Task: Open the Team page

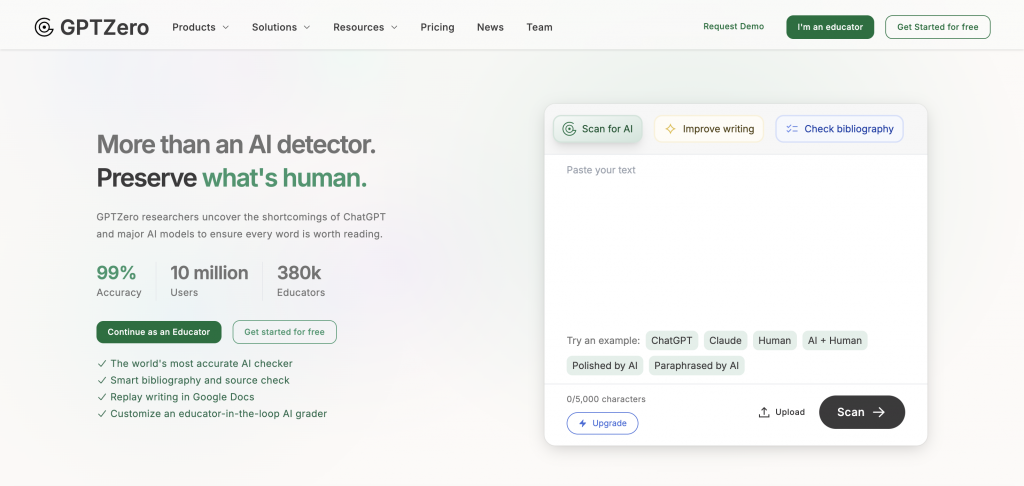Action: click(x=539, y=27)
